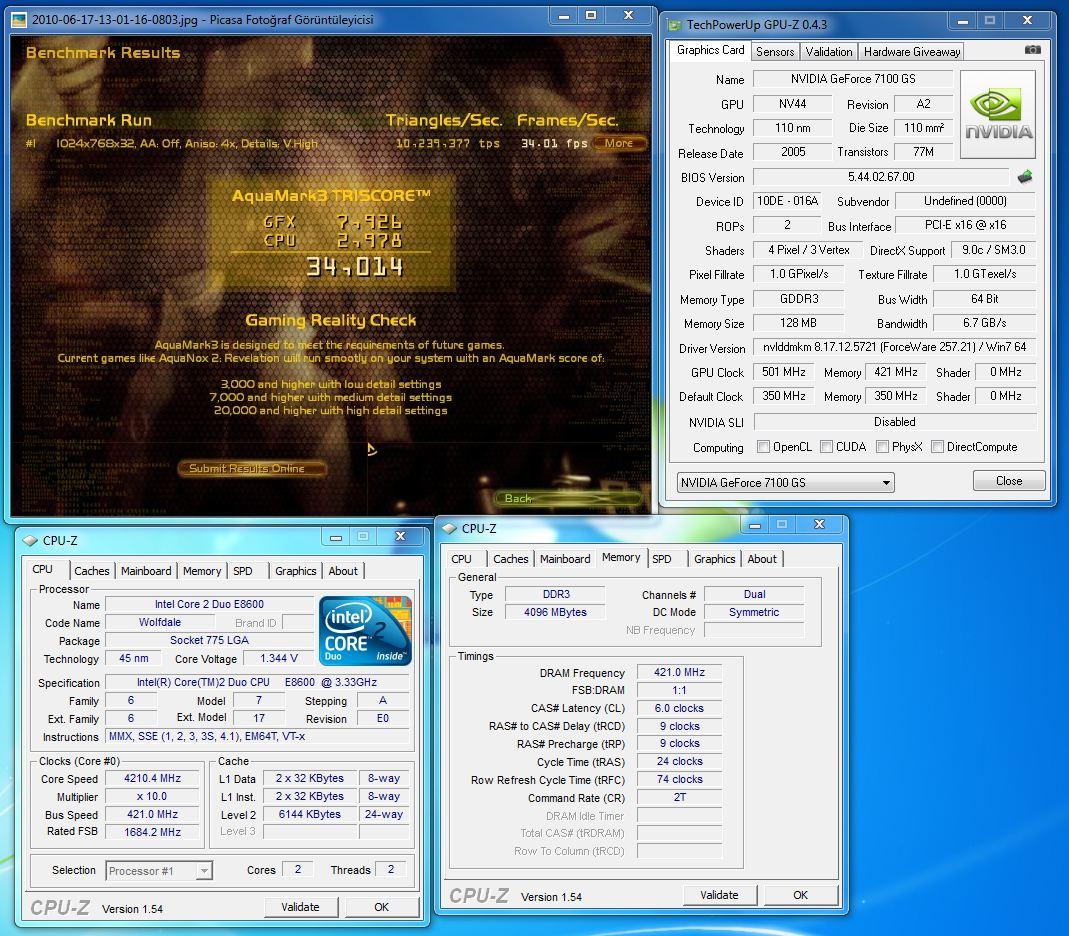Click the More button in benchmark results
The image size is (1069, 936).
pyautogui.click(x=618, y=143)
